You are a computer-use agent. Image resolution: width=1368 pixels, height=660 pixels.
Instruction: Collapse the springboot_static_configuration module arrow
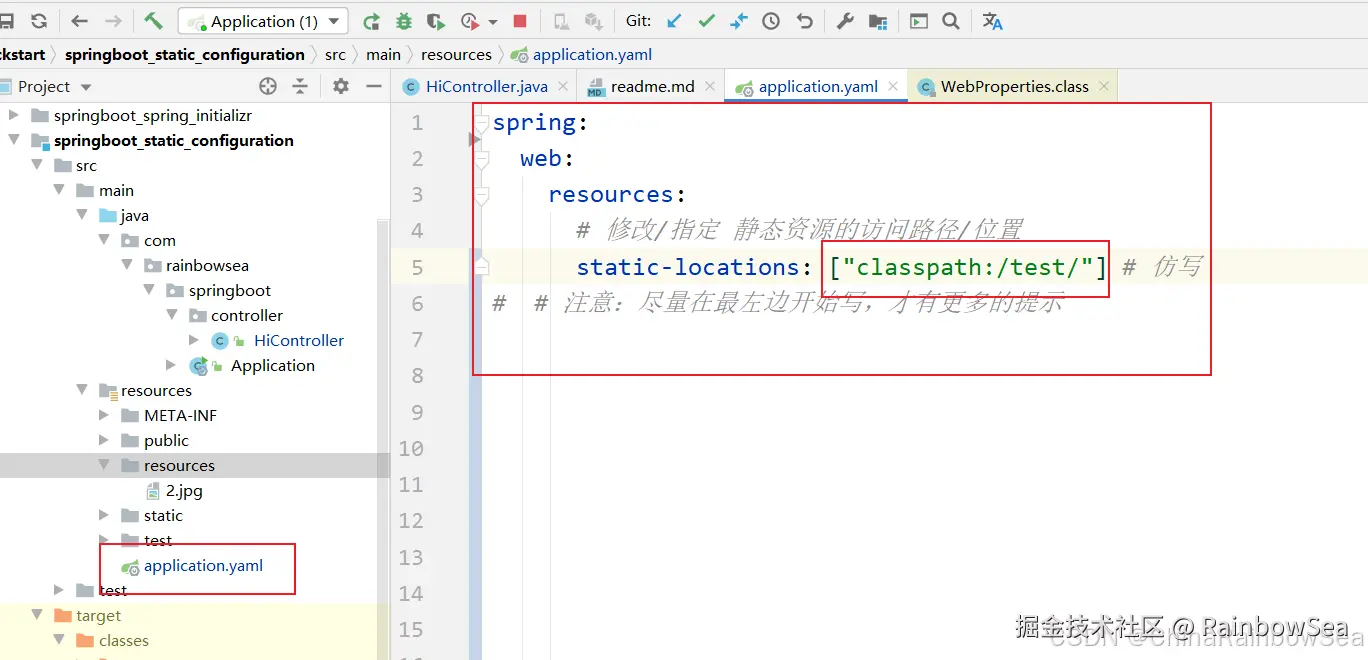14,140
